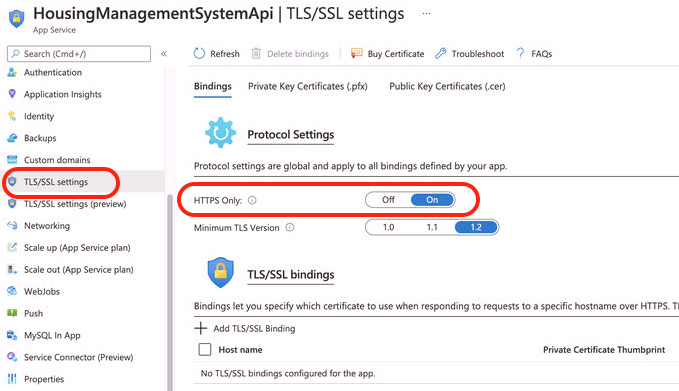The height and width of the screenshot is (391, 679).
Task: Click the App Service shield icon in header
Action: [x=16, y=19]
